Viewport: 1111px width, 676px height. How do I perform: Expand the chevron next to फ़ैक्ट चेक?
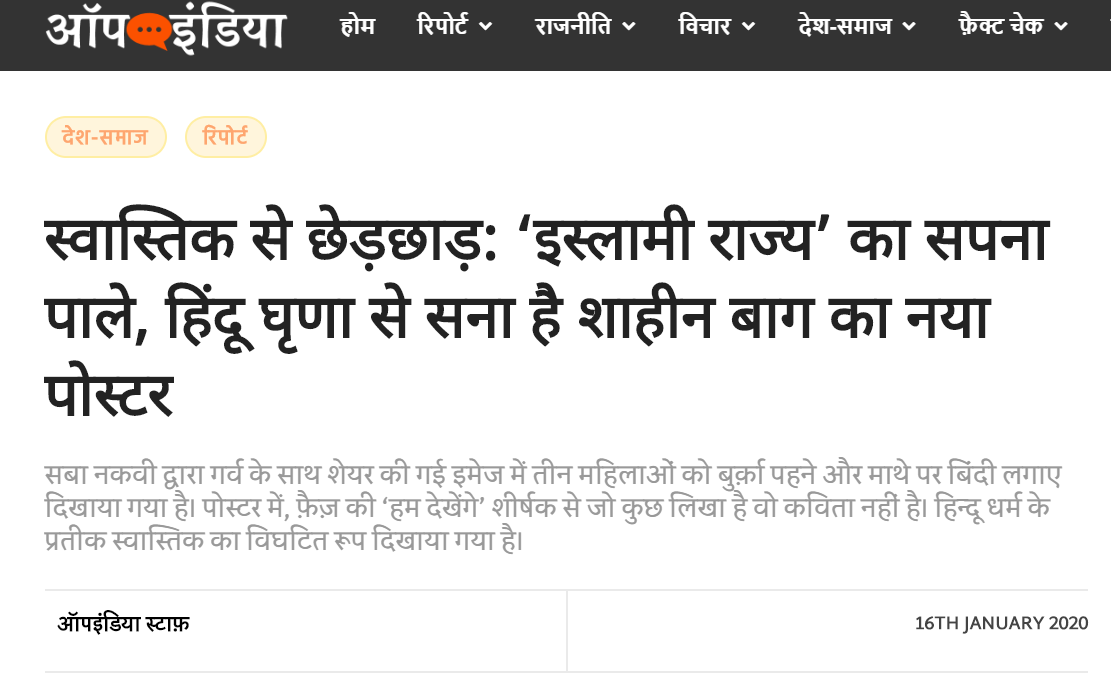pos(1061,27)
